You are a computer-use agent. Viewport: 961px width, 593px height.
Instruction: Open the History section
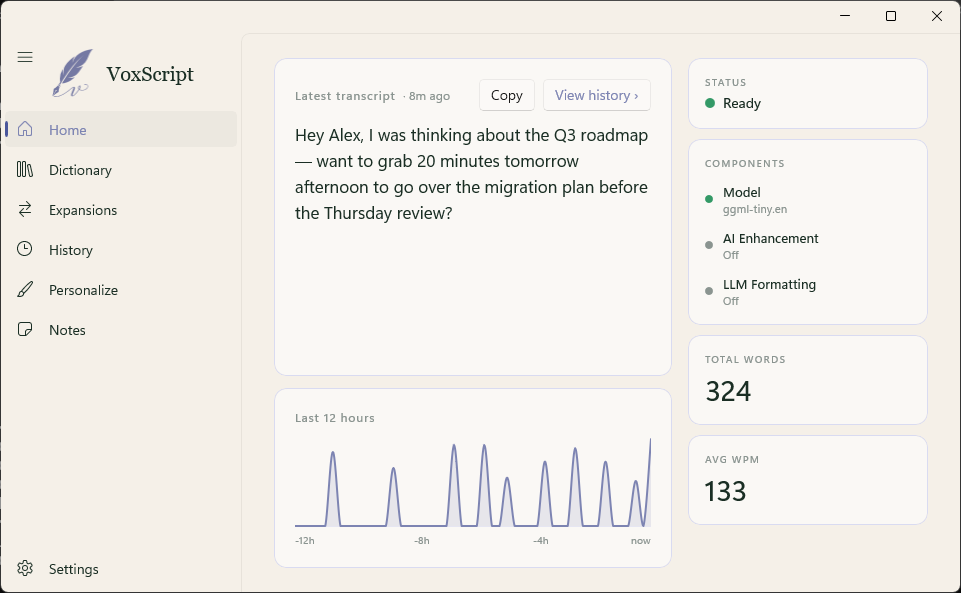click(x=121, y=249)
